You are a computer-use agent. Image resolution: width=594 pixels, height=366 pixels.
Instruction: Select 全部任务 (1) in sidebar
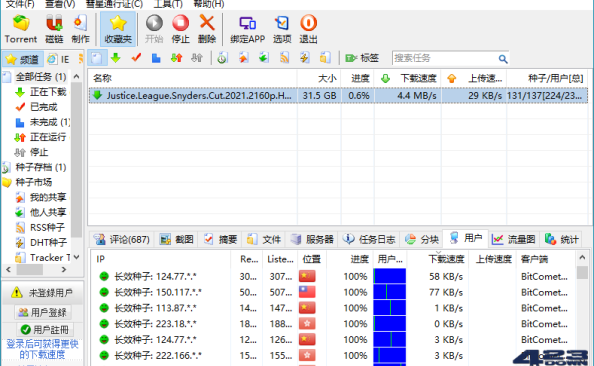coord(41,77)
